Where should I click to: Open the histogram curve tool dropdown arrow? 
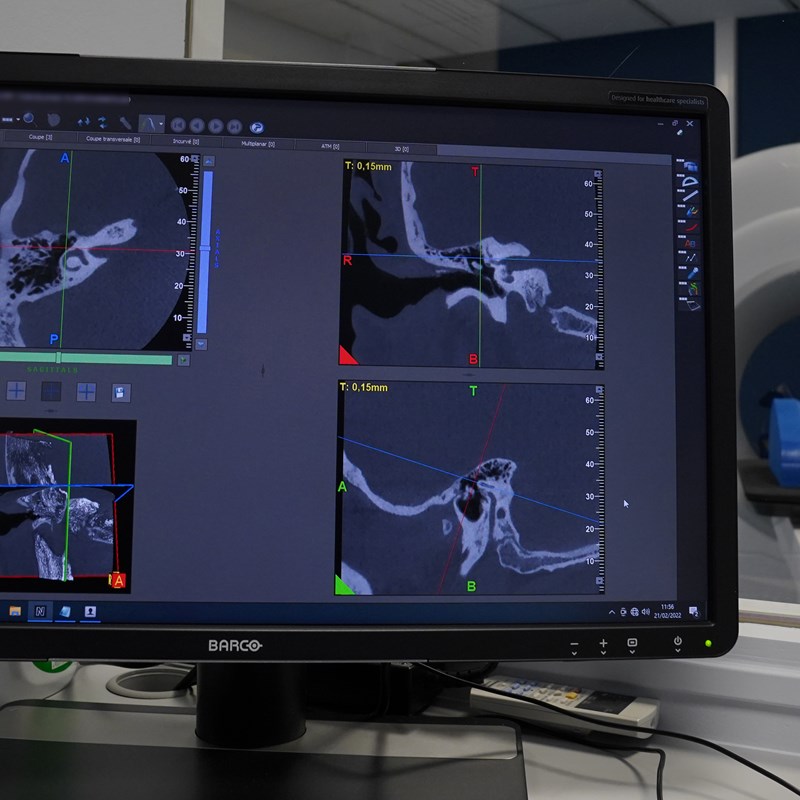tap(161, 125)
